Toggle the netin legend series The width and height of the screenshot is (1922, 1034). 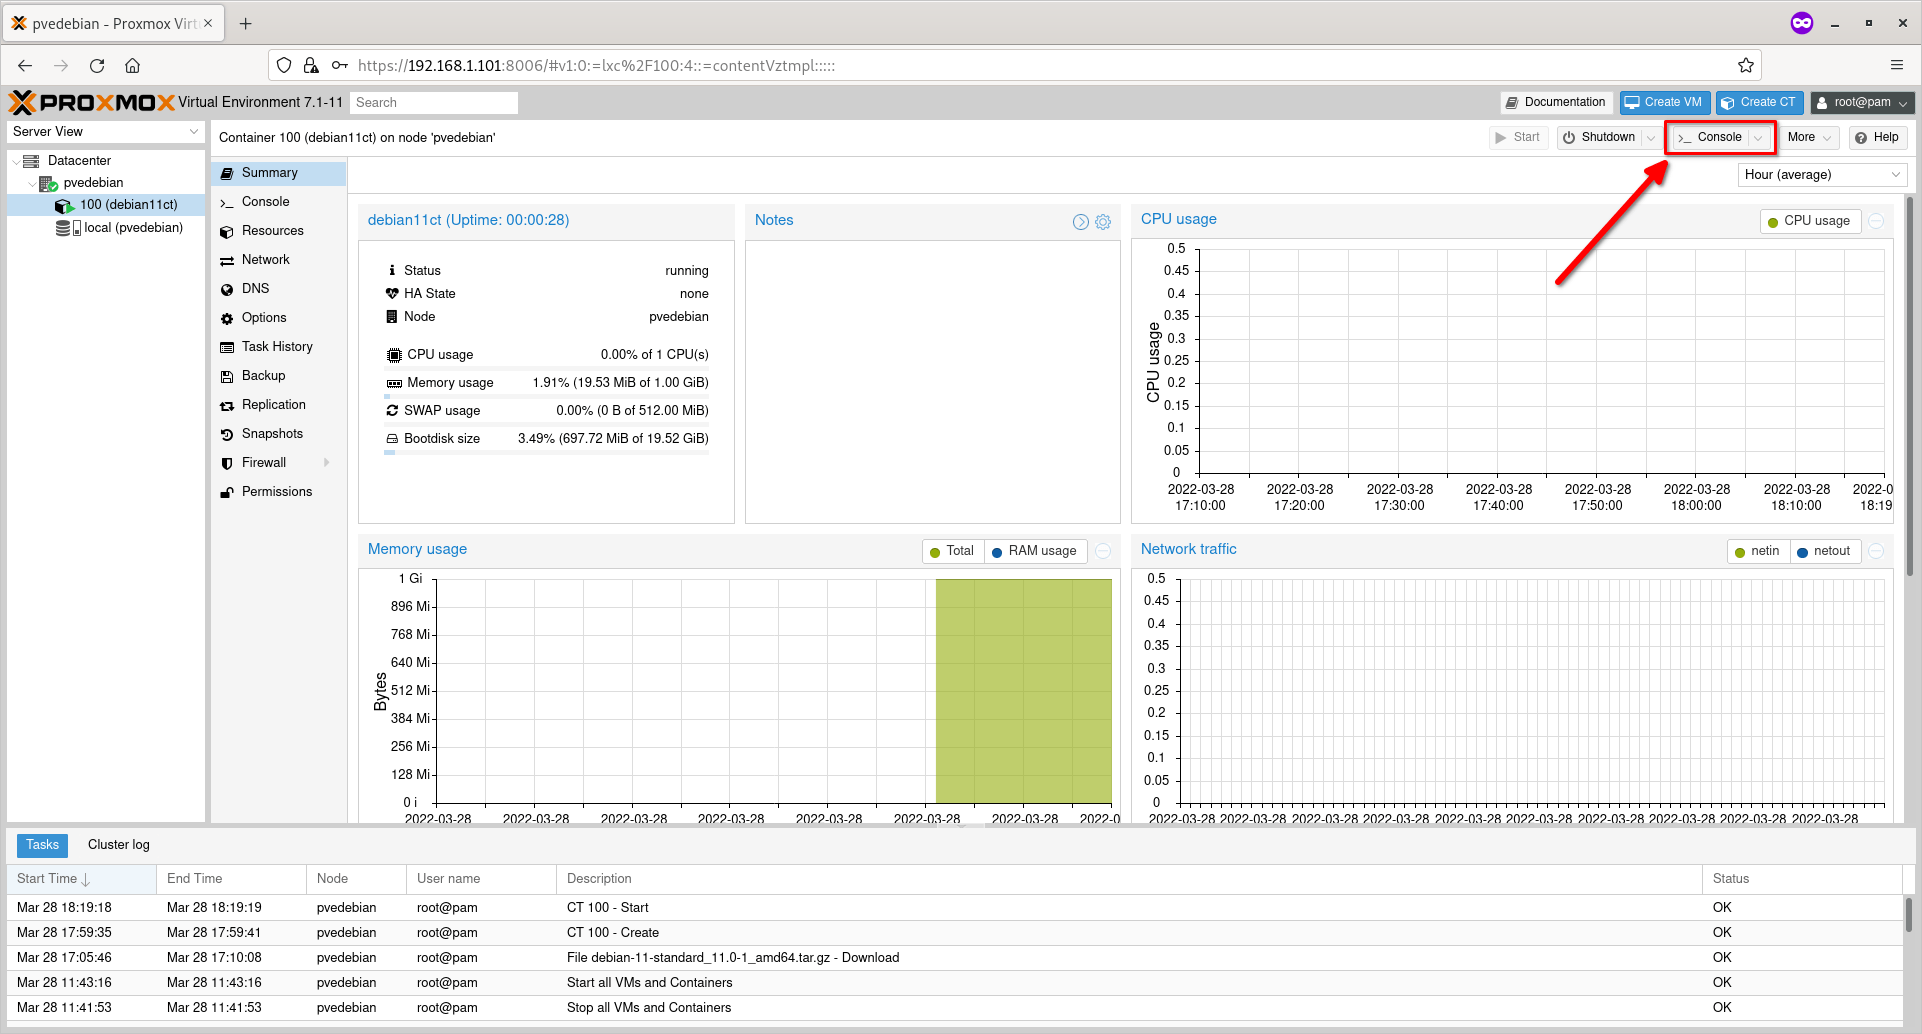(1758, 551)
